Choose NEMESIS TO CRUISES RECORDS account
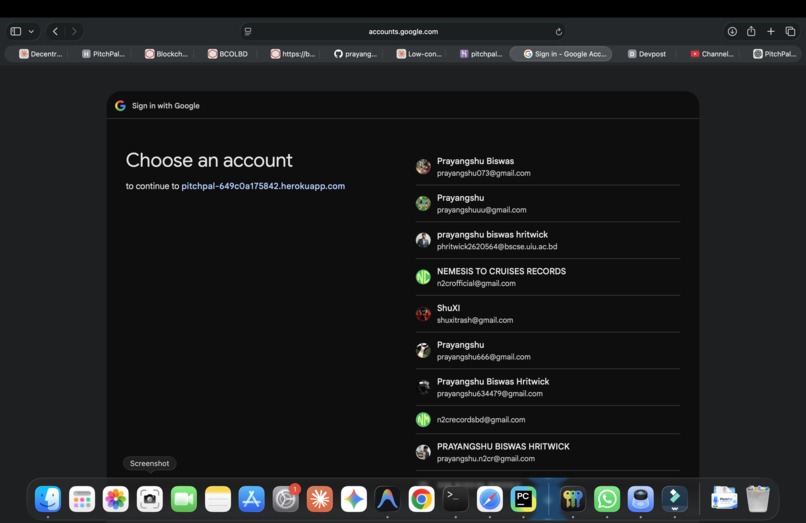 pyautogui.click(x=547, y=277)
